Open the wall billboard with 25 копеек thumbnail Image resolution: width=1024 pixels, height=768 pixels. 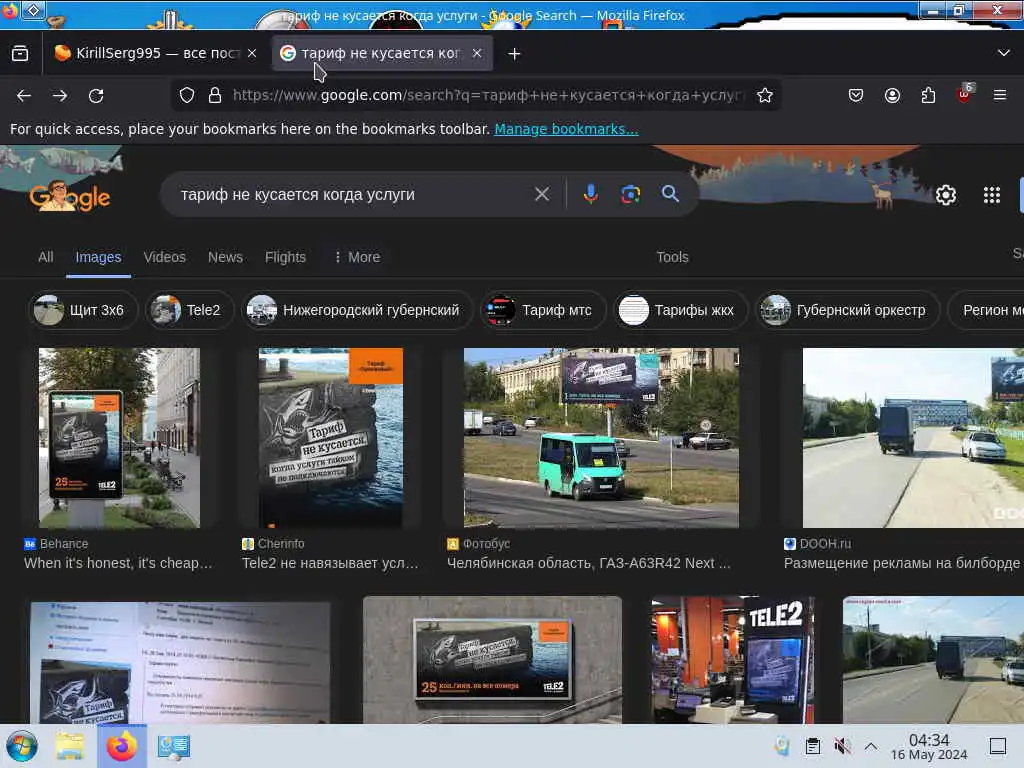point(492,660)
